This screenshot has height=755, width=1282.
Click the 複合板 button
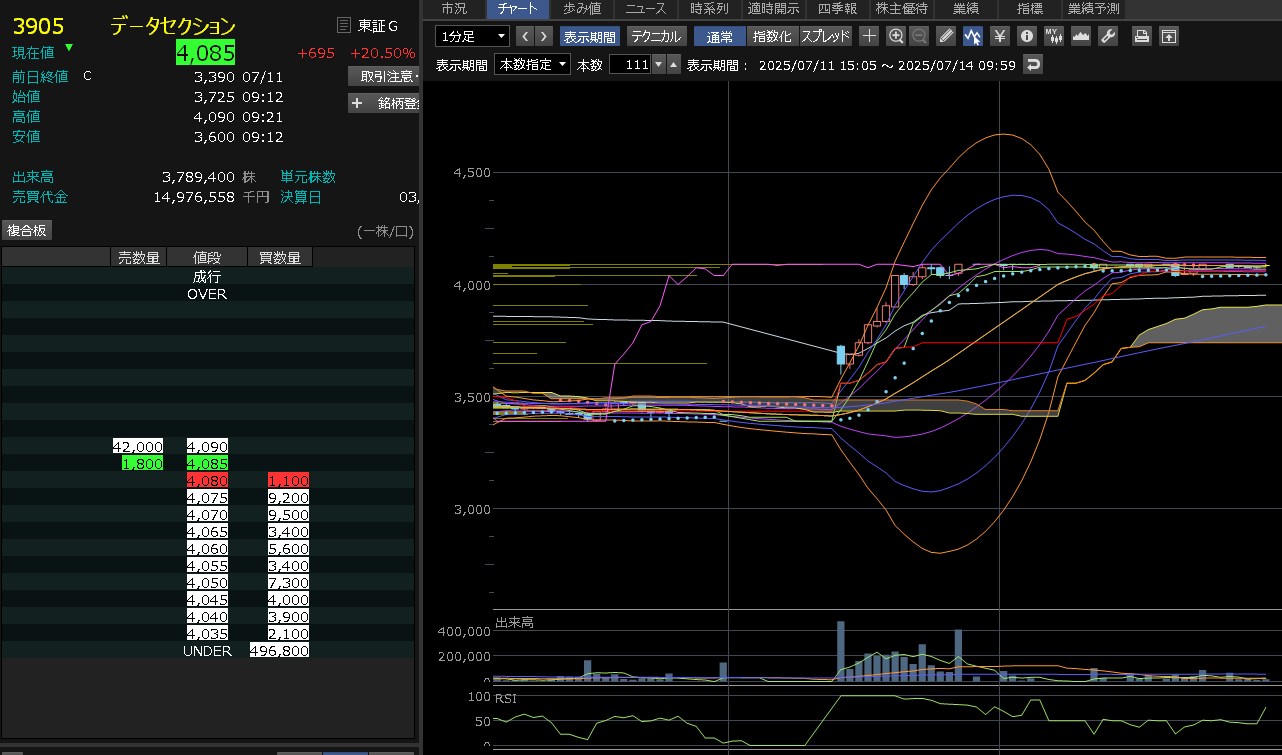click(x=28, y=230)
